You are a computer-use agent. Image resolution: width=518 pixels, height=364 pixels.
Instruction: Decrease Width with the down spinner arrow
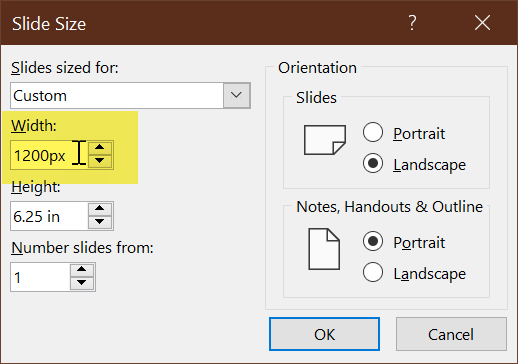(x=100, y=161)
